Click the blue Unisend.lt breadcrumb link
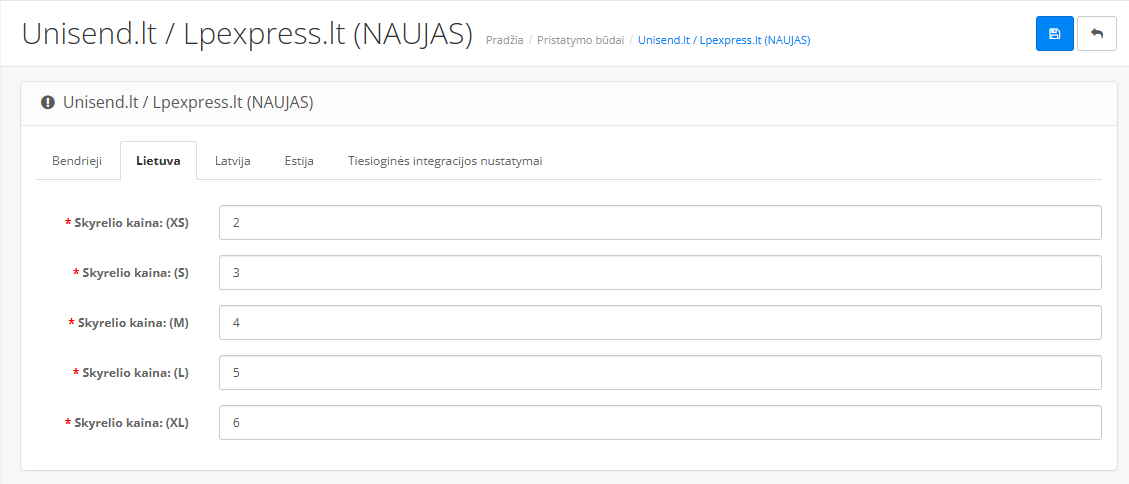1129x484 pixels. (723, 41)
